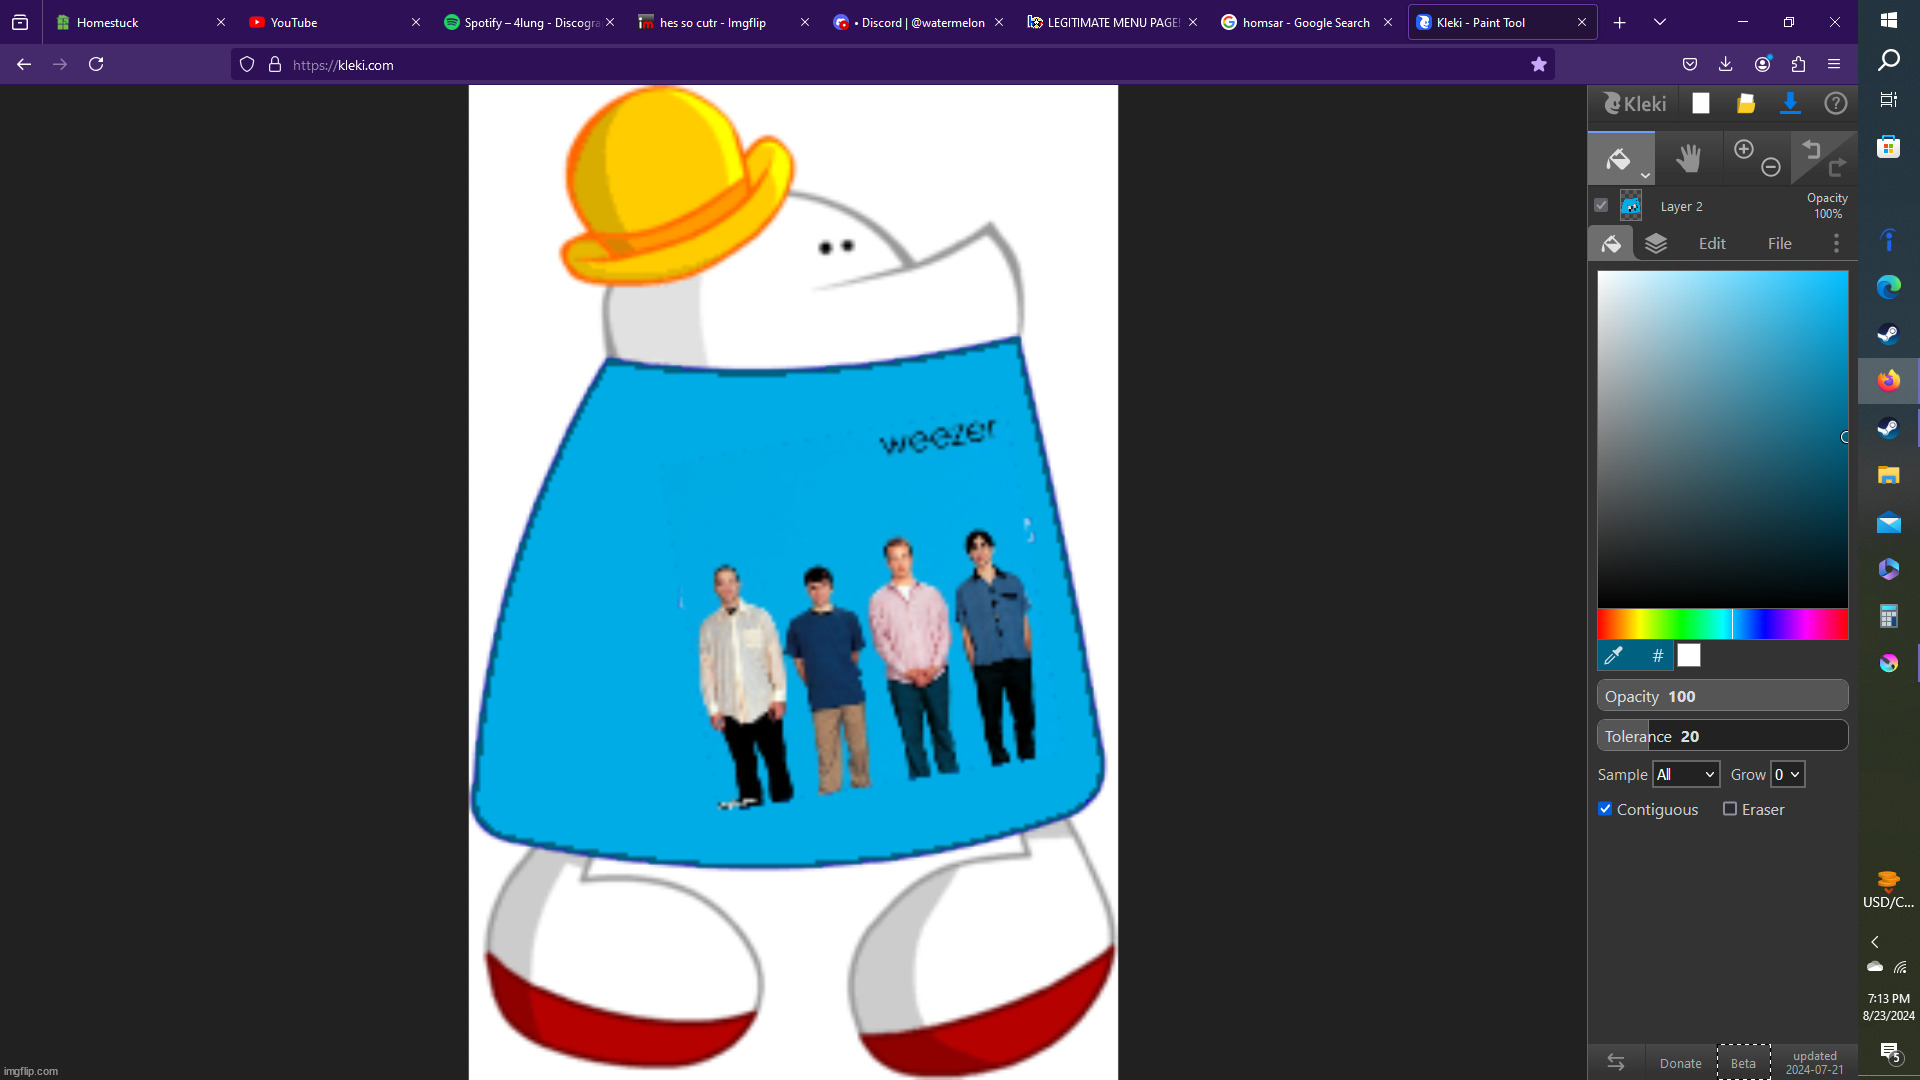Uncheck the Contiguous option
The image size is (1920, 1080).
[x=1605, y=809]
